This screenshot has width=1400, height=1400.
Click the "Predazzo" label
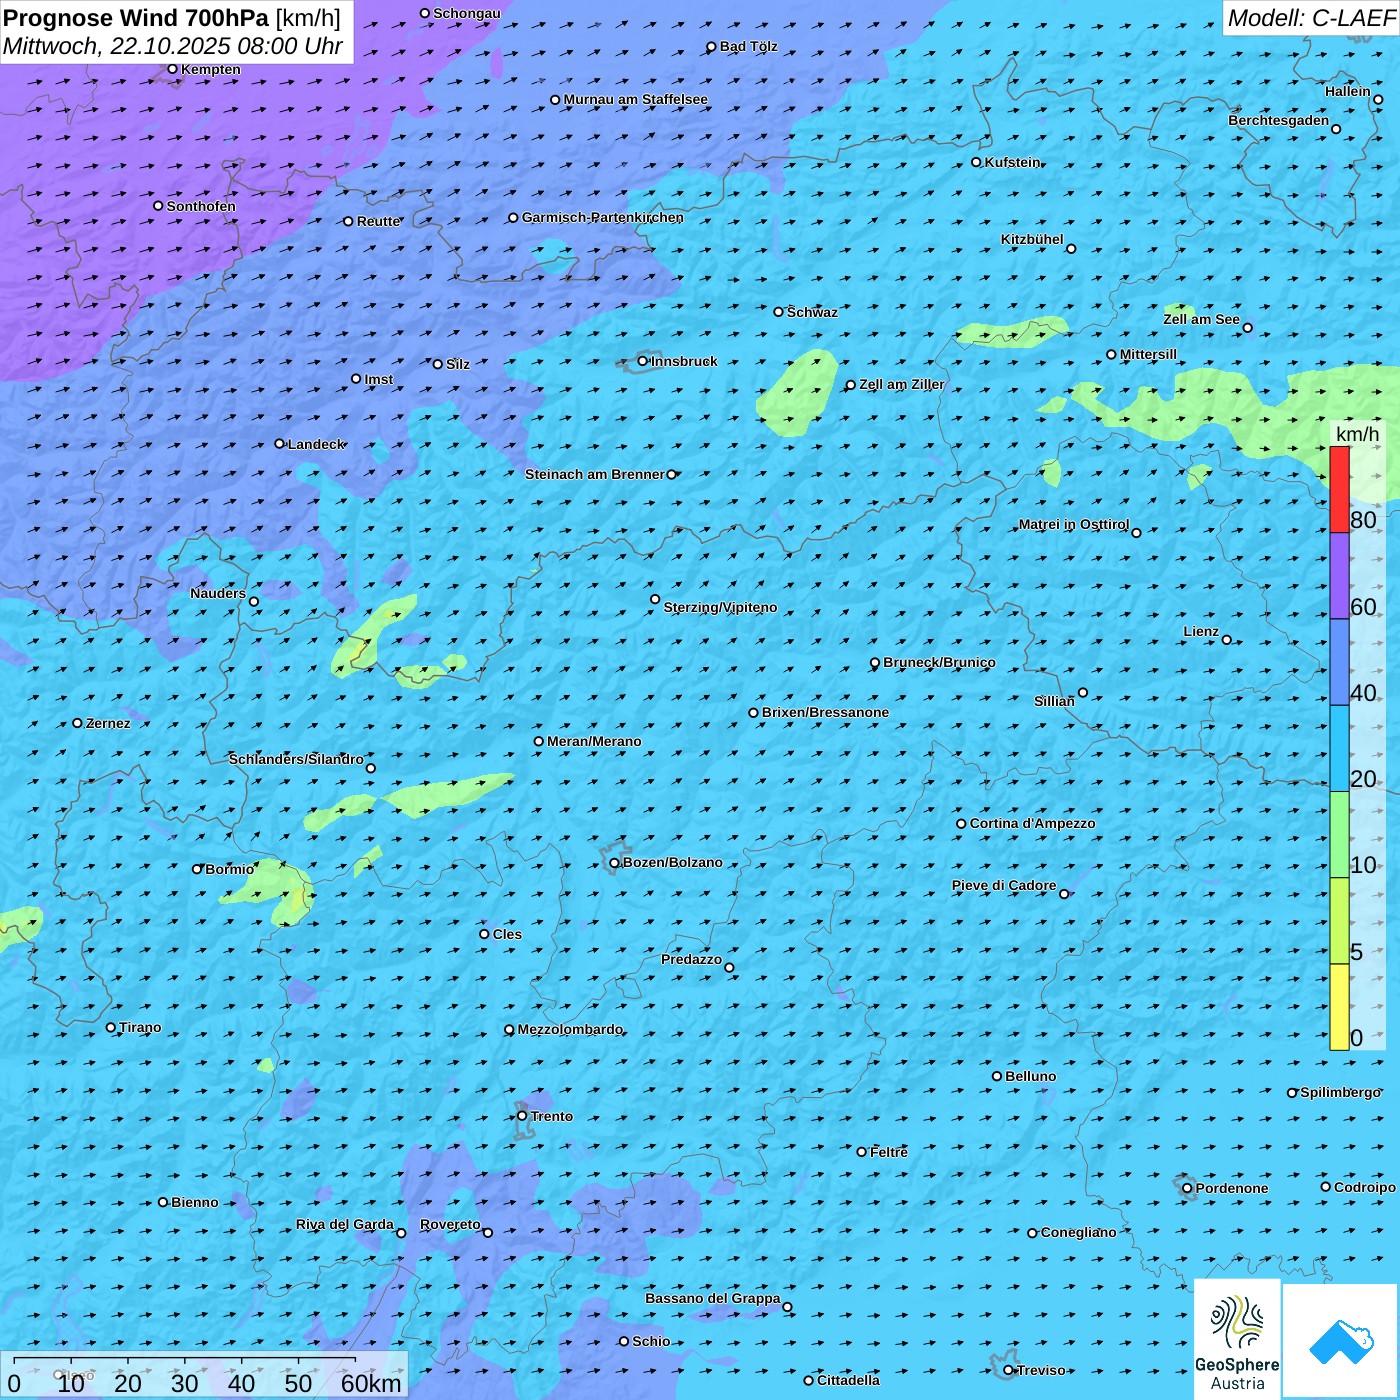[691, 959]
